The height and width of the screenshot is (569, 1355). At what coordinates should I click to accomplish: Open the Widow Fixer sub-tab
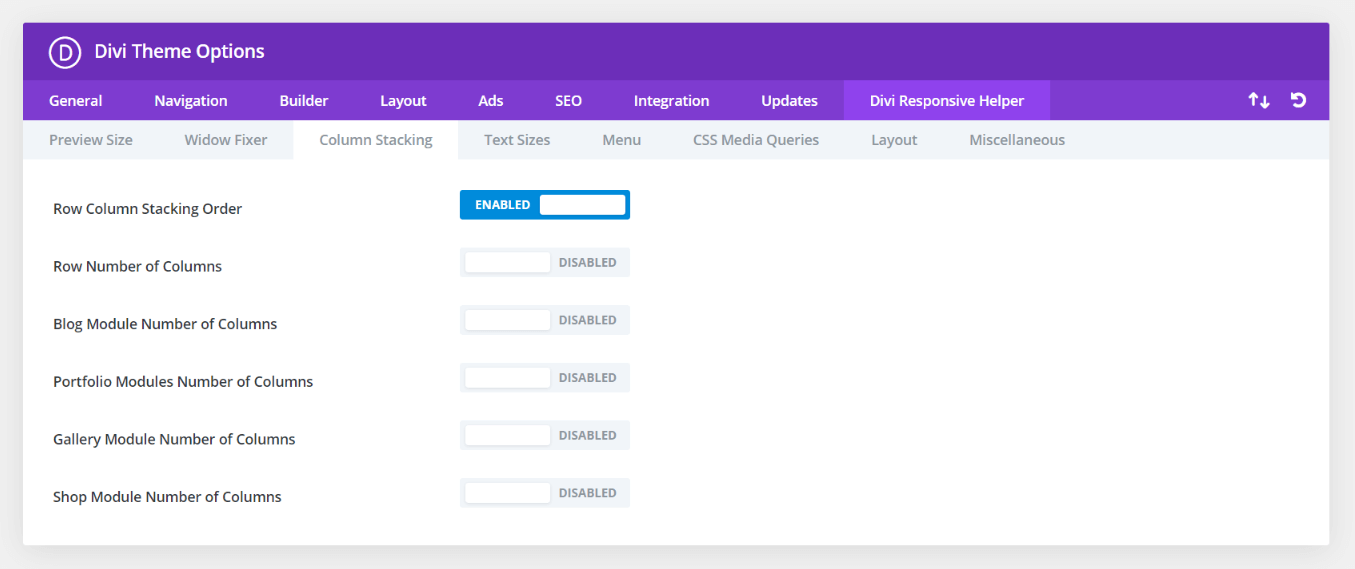point(226,140)
